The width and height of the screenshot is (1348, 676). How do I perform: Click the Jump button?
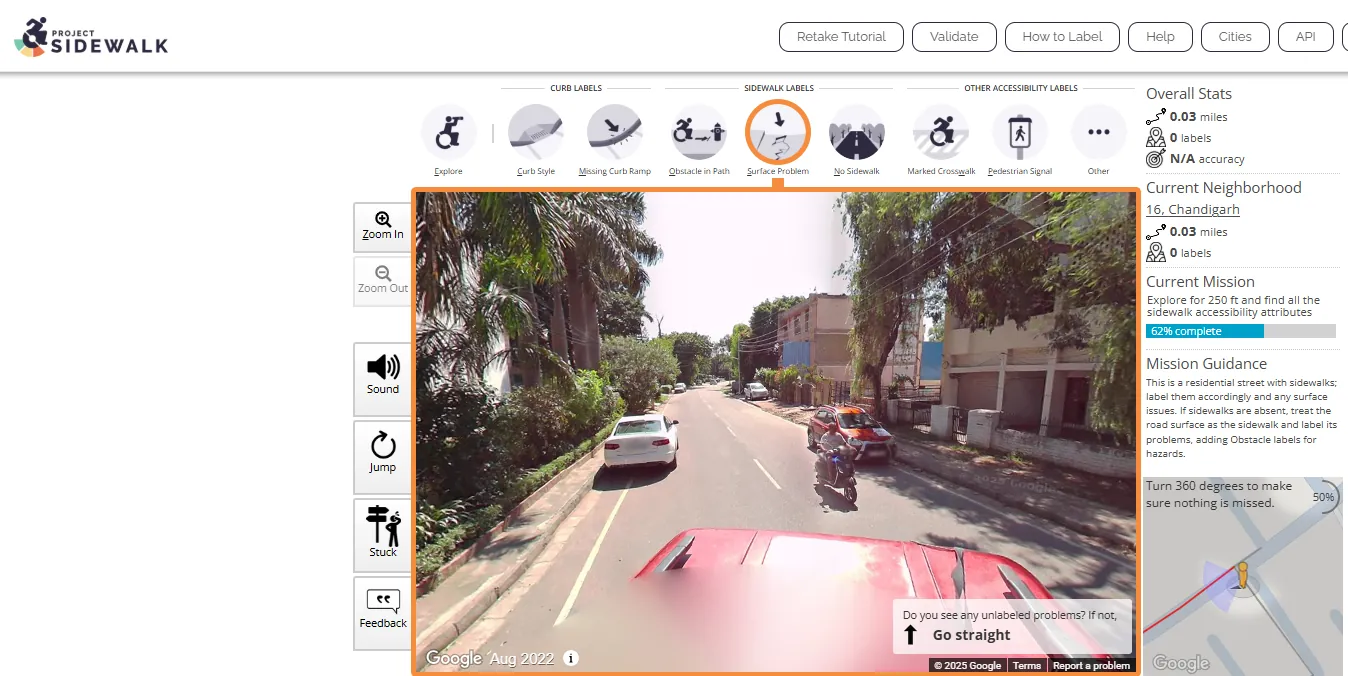383,456
